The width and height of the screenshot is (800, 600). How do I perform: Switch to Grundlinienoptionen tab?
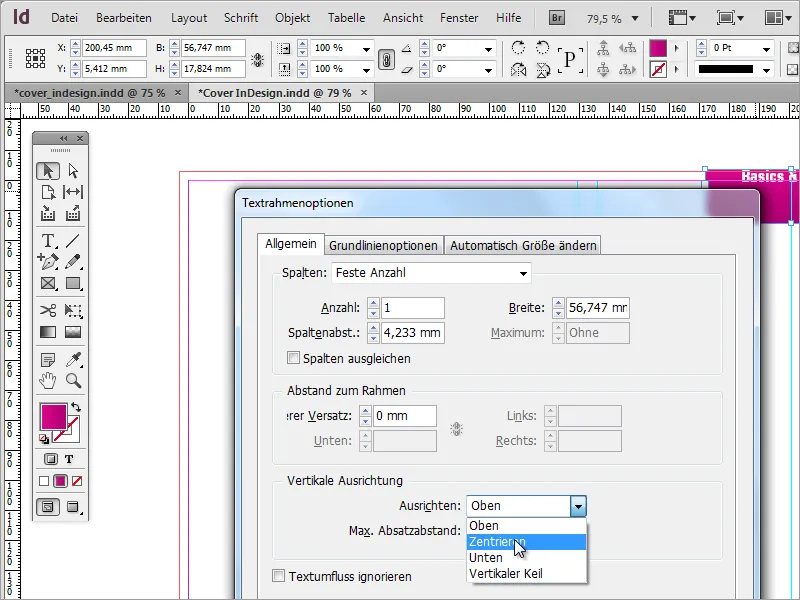[383, 245]
